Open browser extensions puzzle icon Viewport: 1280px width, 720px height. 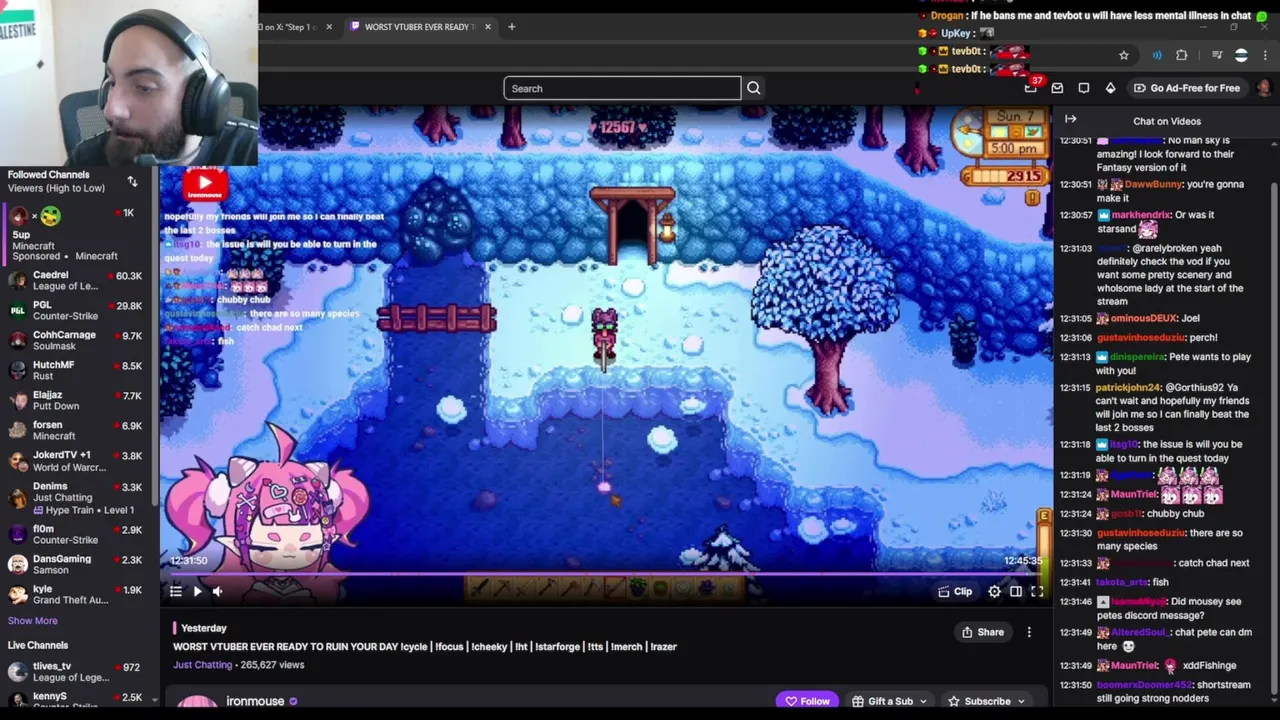pos(1182,55)
